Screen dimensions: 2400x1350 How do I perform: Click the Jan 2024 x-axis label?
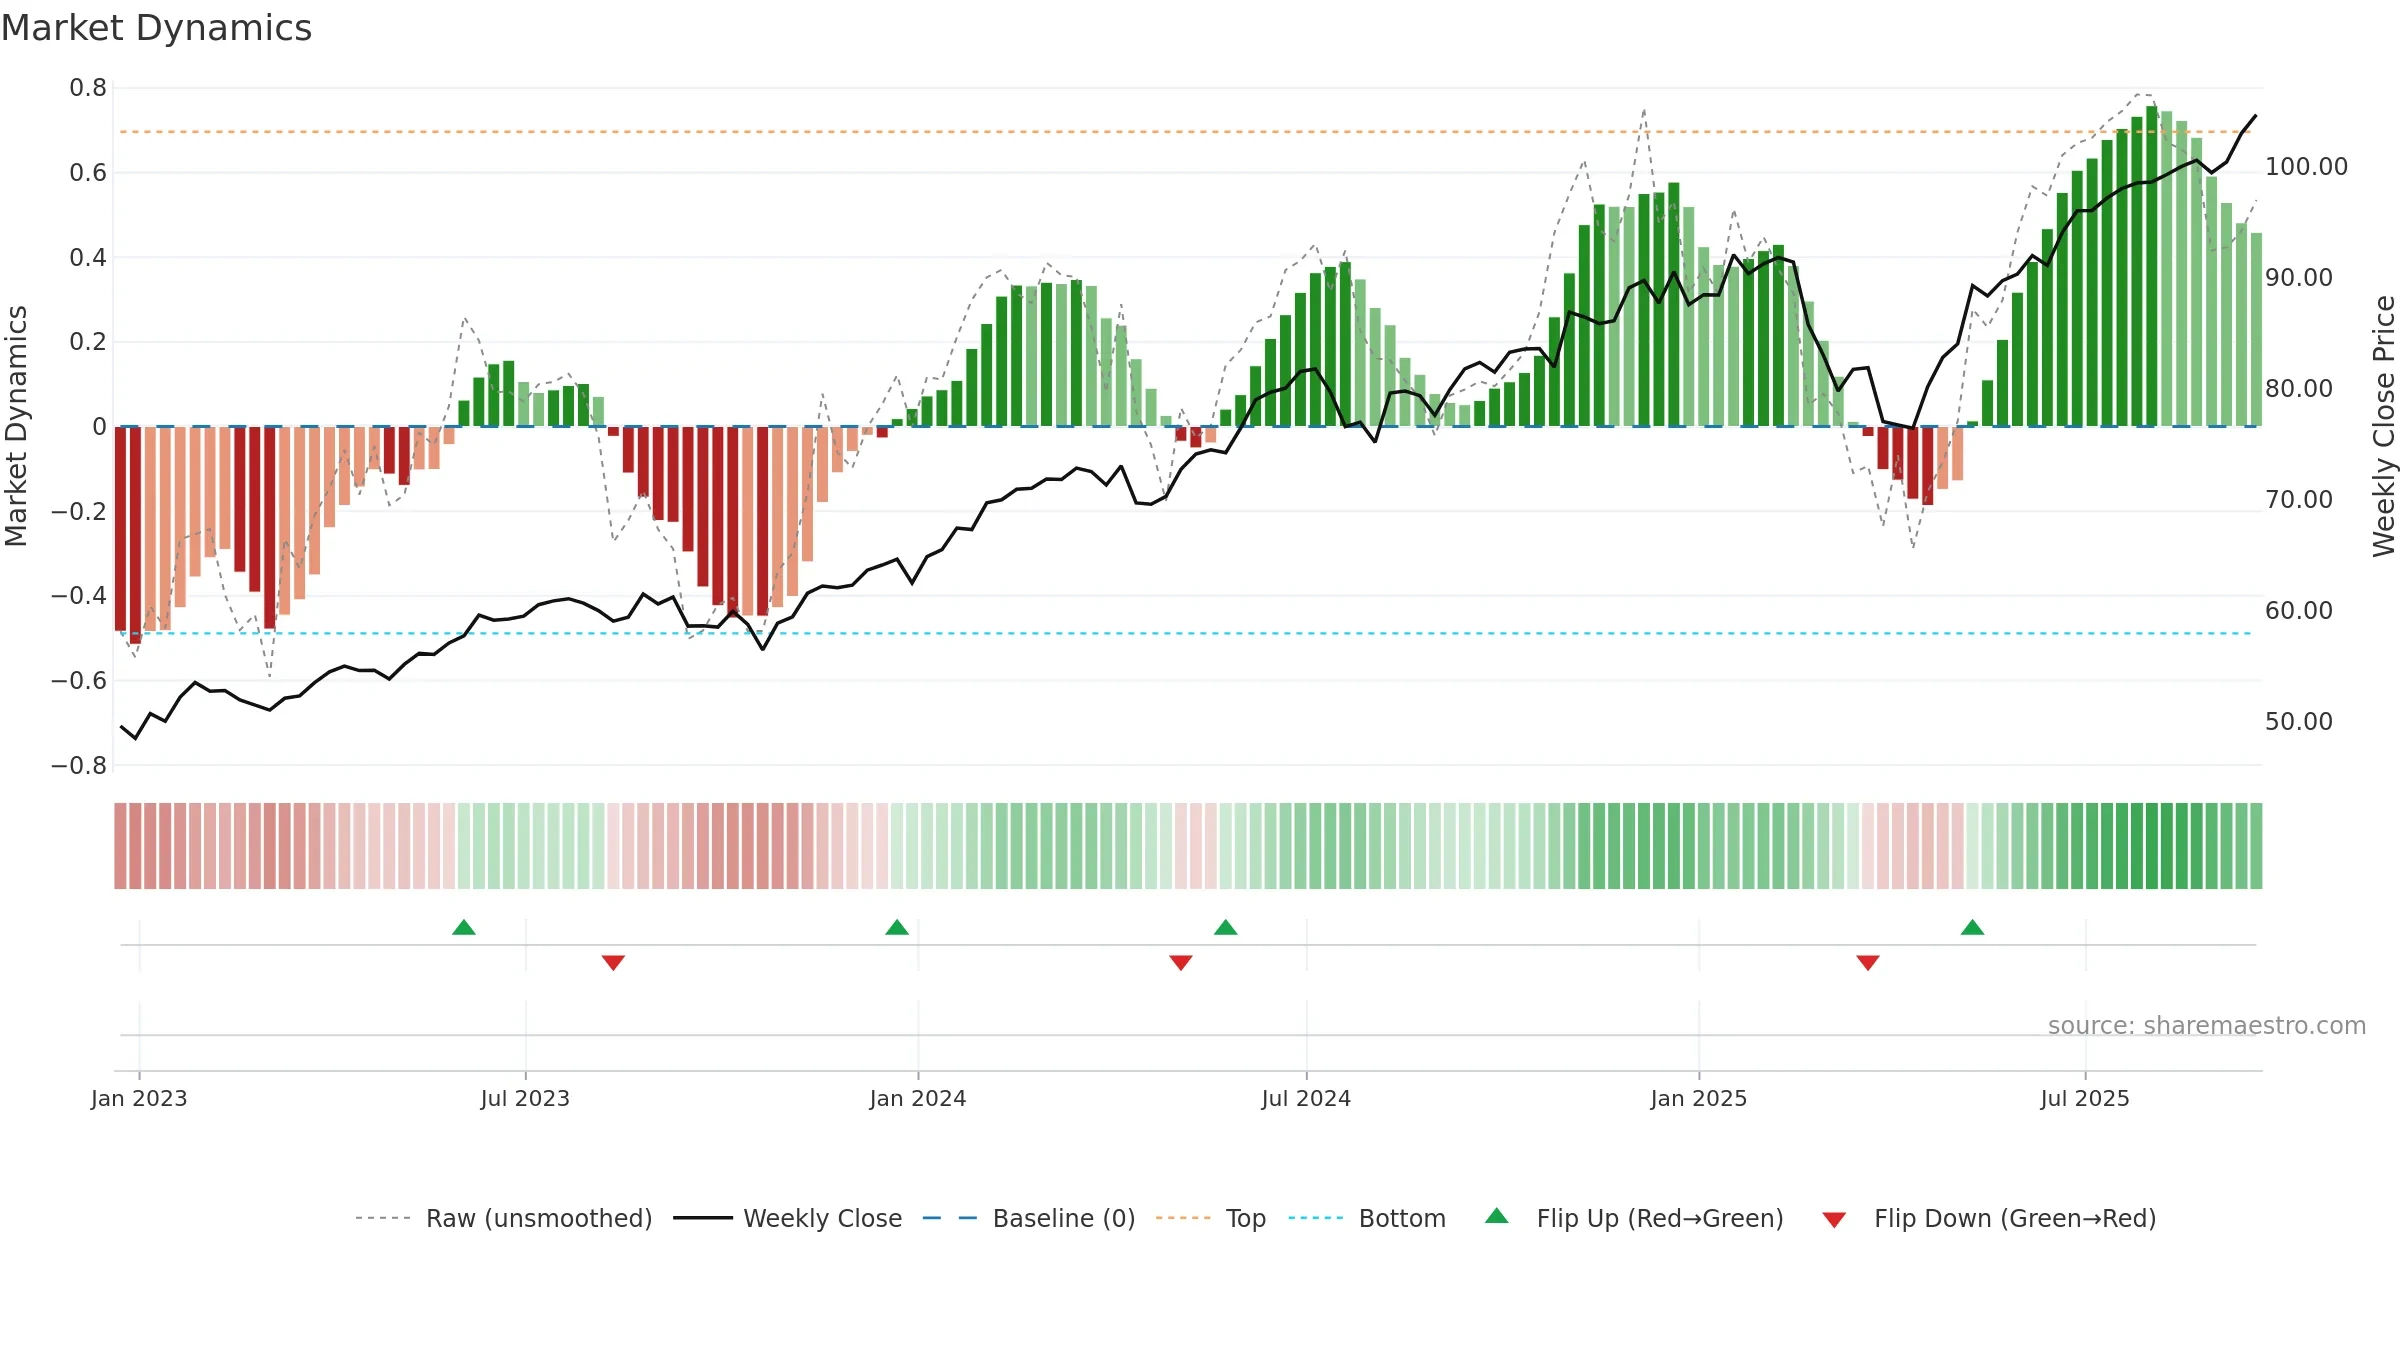(918, 1098)
